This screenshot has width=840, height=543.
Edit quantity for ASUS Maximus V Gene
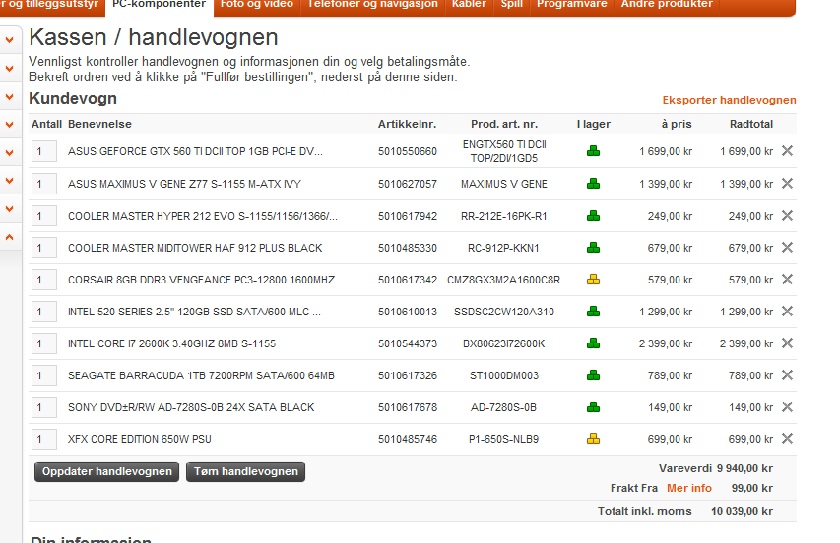point(44,184)
